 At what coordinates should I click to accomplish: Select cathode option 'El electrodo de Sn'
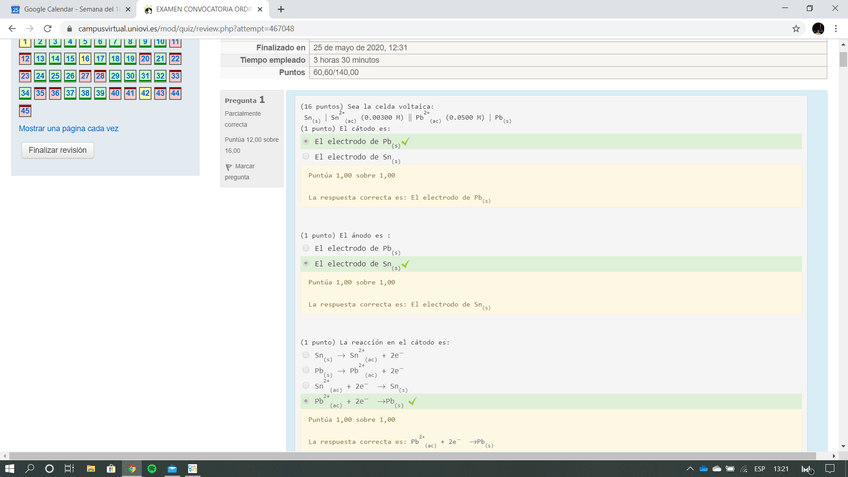(x=306, y=157)
